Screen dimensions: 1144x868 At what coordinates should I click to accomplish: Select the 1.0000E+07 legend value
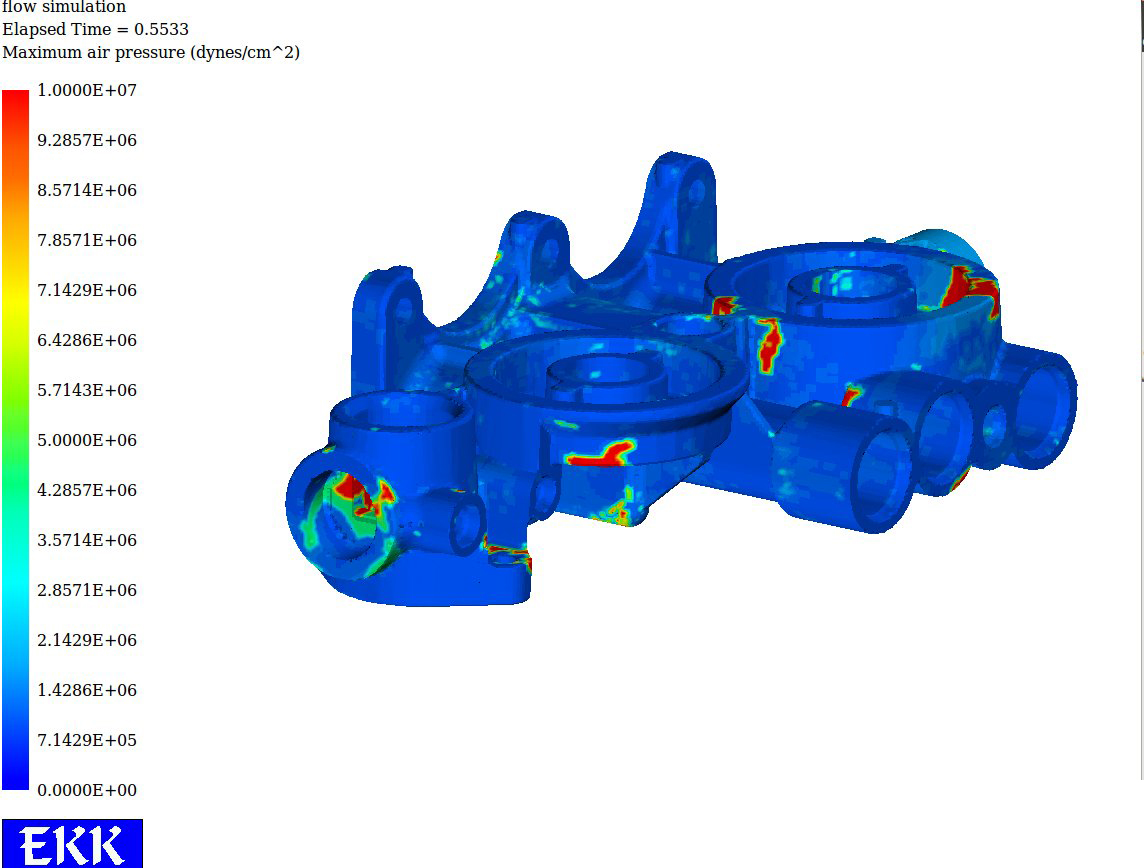(x=87, y=90)
